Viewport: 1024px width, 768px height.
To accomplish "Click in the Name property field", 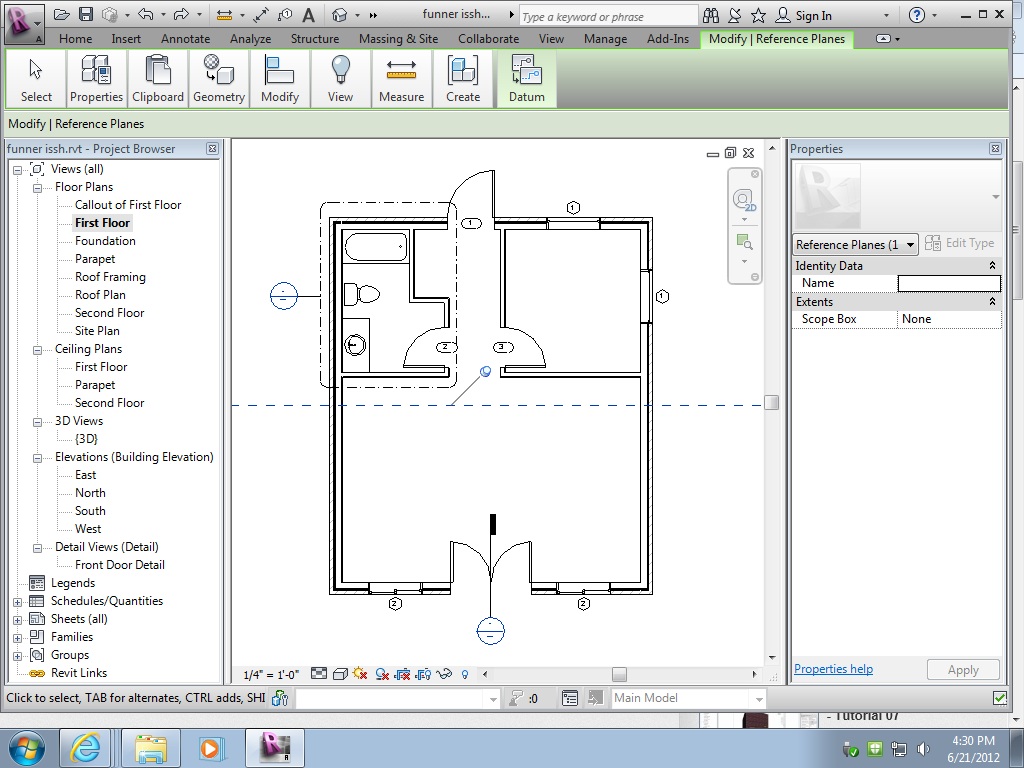I will (949, 283).
